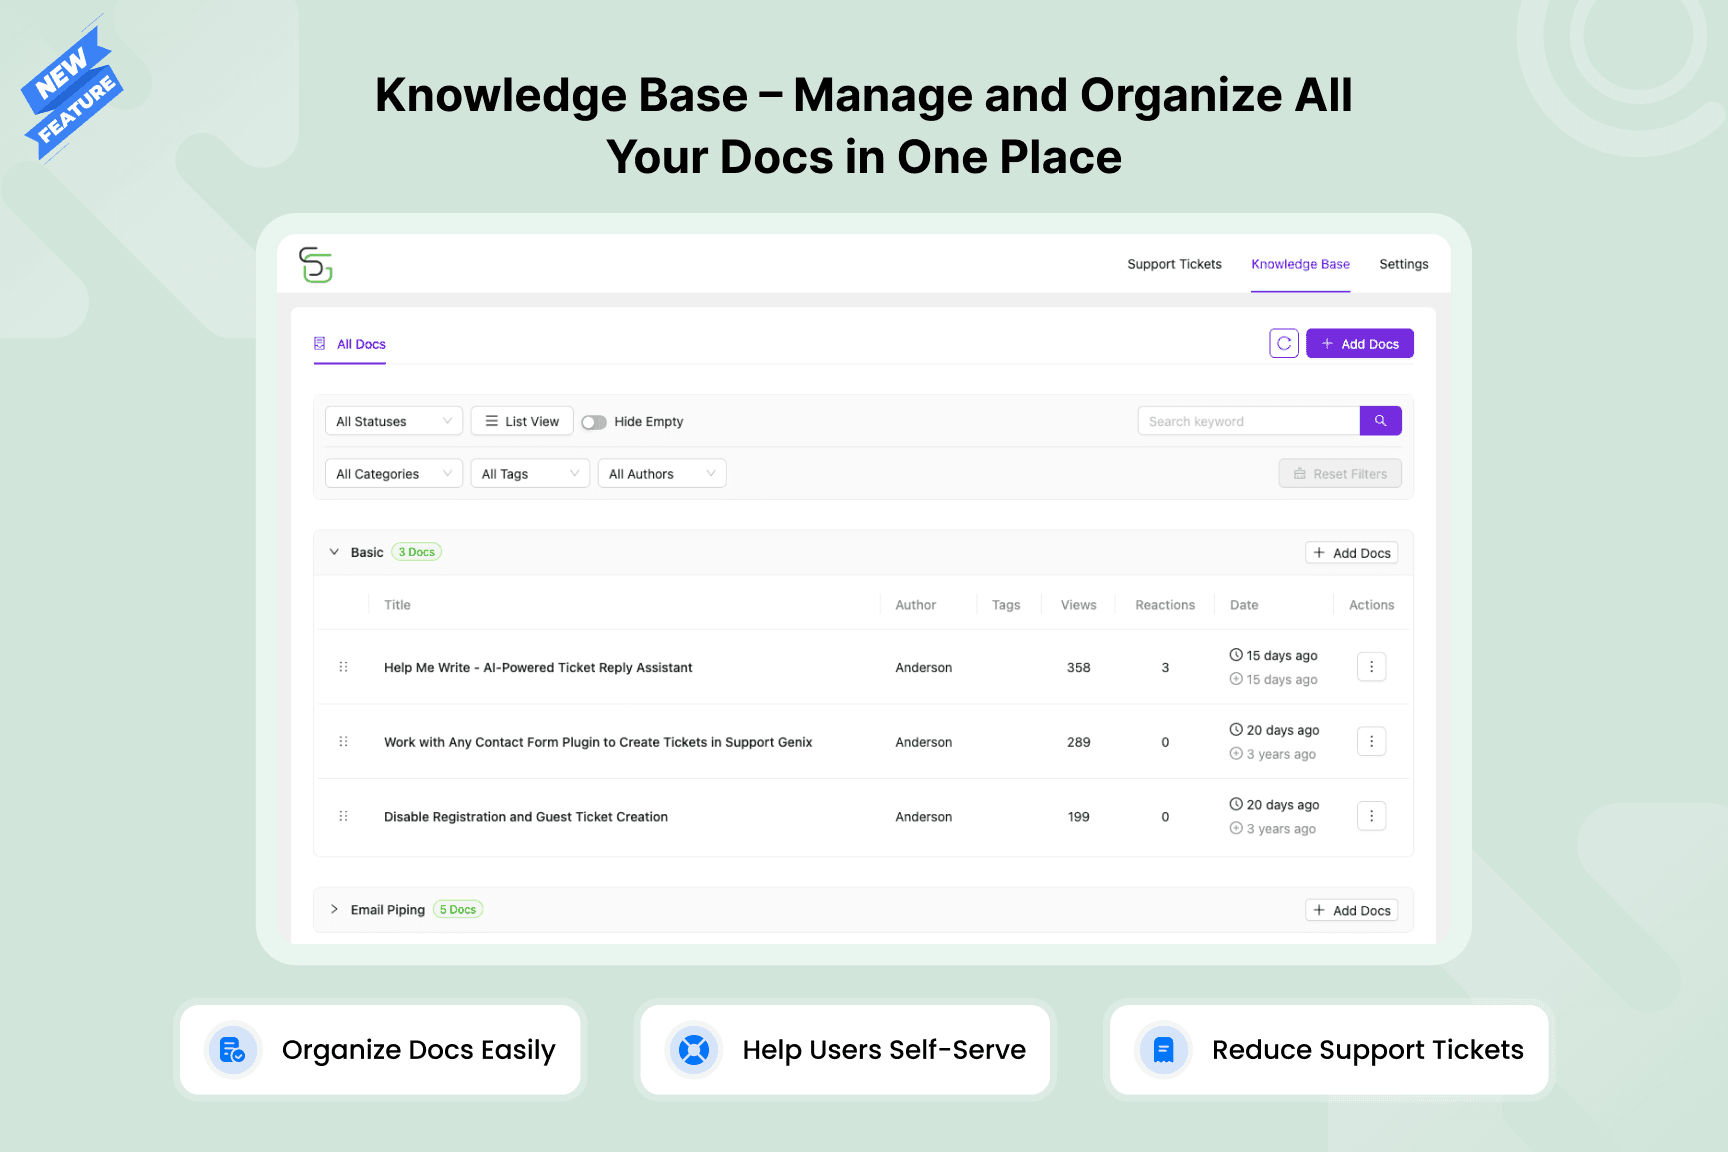
Task: Grab drag handle of Help Me Write row
Action: point(343,667)
